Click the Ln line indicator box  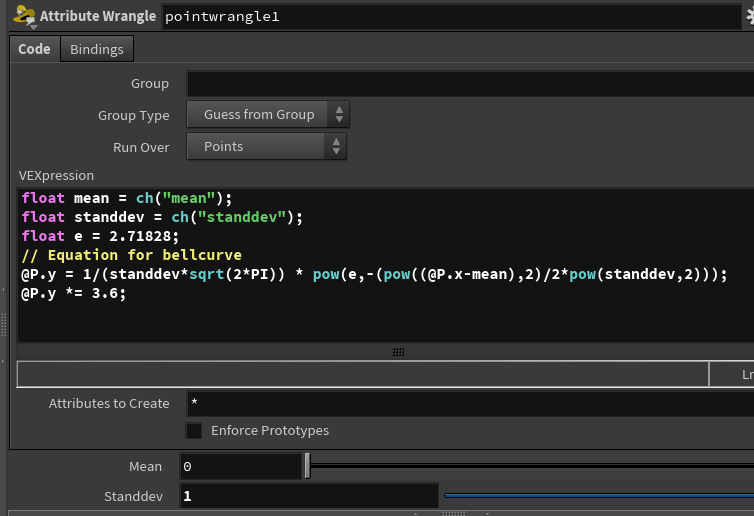tap(732, 374)
